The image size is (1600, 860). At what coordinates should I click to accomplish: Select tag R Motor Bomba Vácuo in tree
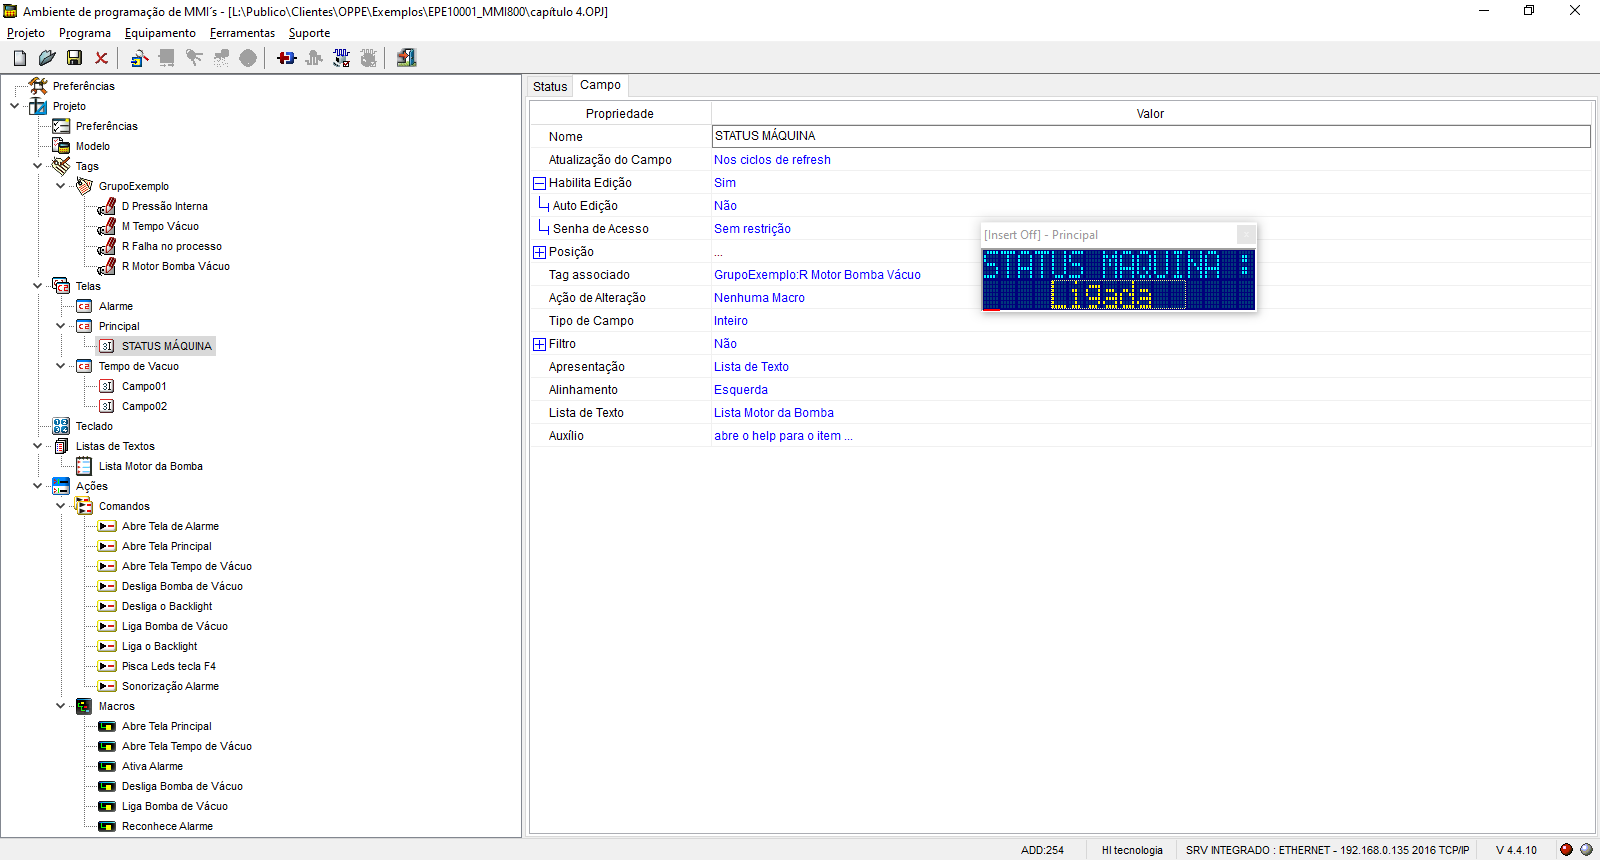click(x=176, y=266)
